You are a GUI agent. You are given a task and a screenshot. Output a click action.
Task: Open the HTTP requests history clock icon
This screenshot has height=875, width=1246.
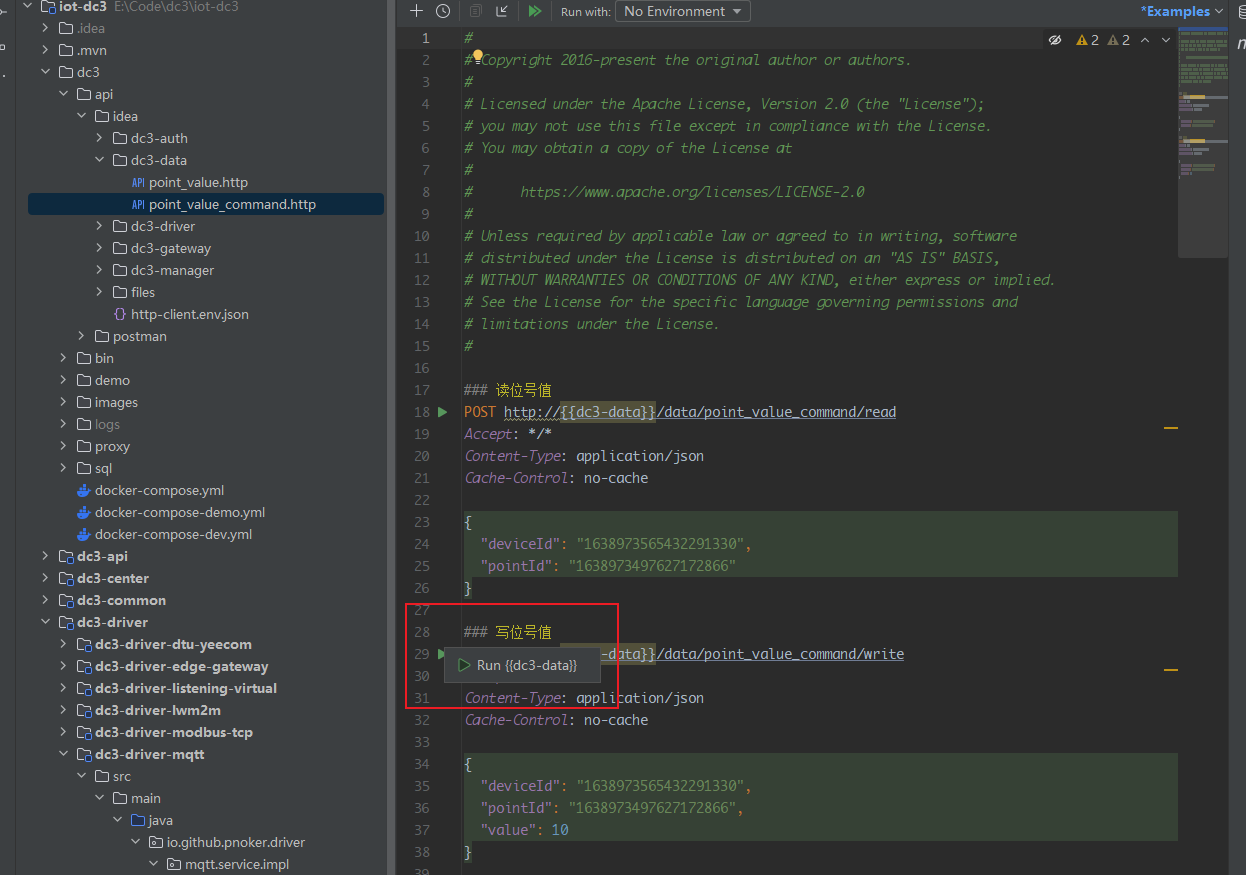click(x=443, y=11)
